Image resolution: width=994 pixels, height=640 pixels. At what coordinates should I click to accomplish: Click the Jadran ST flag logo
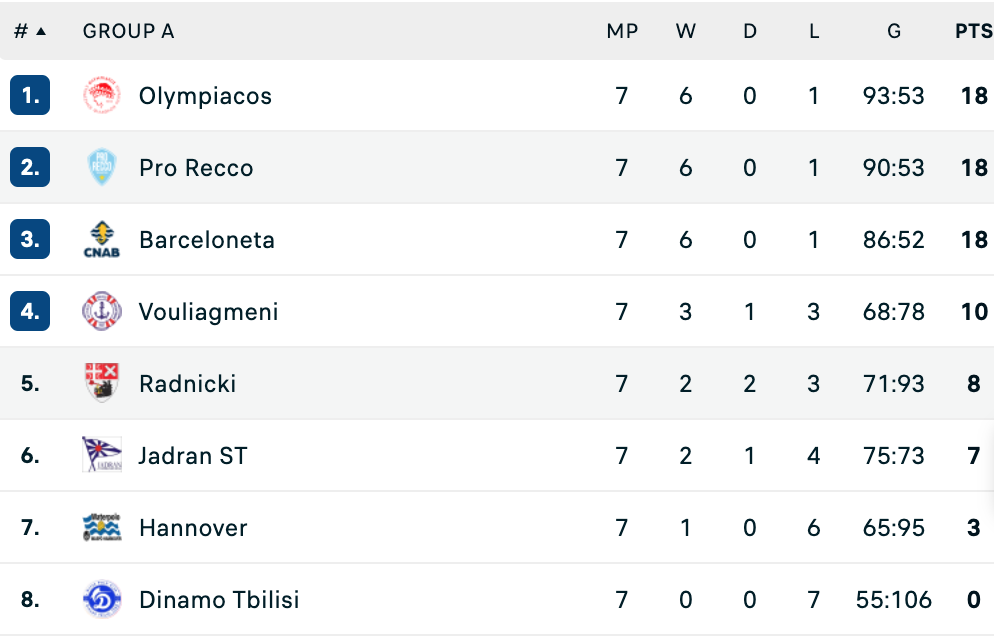(x=101, y=455)
